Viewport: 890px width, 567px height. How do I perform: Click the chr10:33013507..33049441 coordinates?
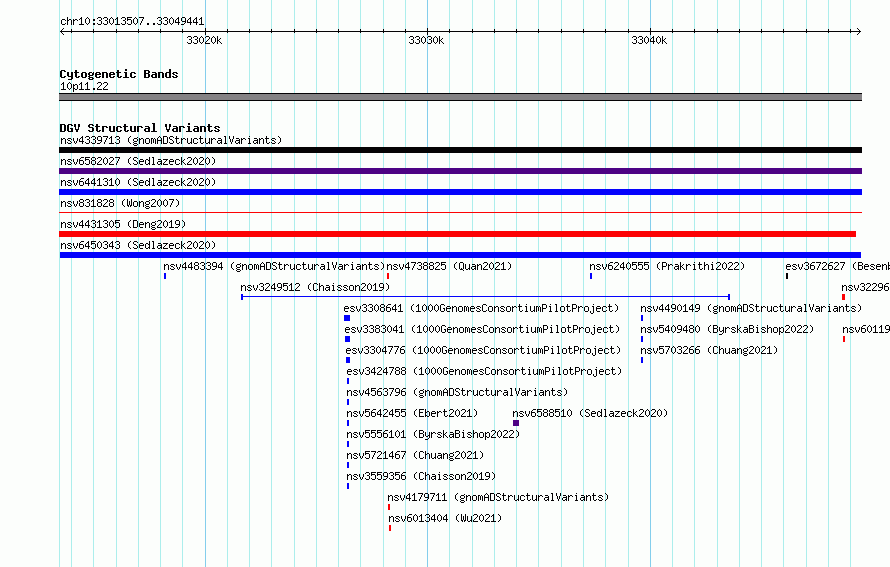pyautogui.click(x=132, y=21)
